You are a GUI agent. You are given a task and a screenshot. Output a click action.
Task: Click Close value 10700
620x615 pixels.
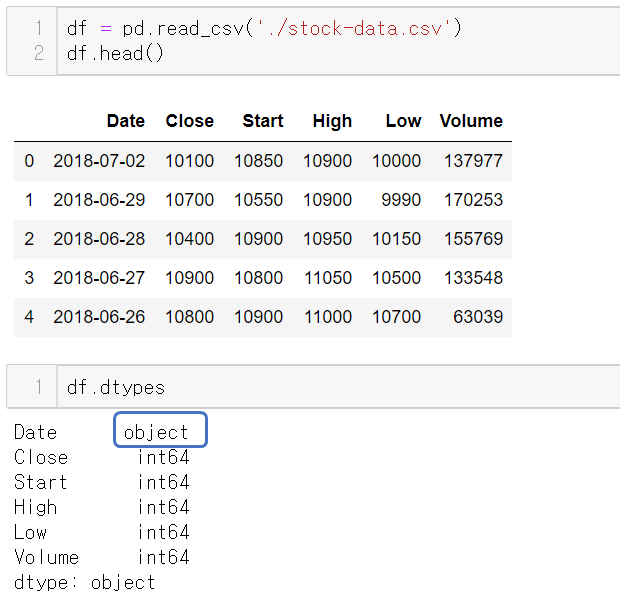pyautogui.click(x=190, y=200)
